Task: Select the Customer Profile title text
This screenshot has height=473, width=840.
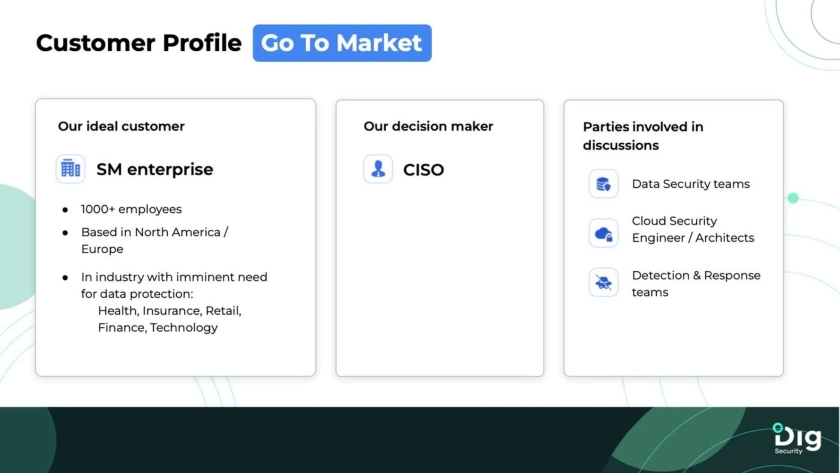Action: [138, 43]
